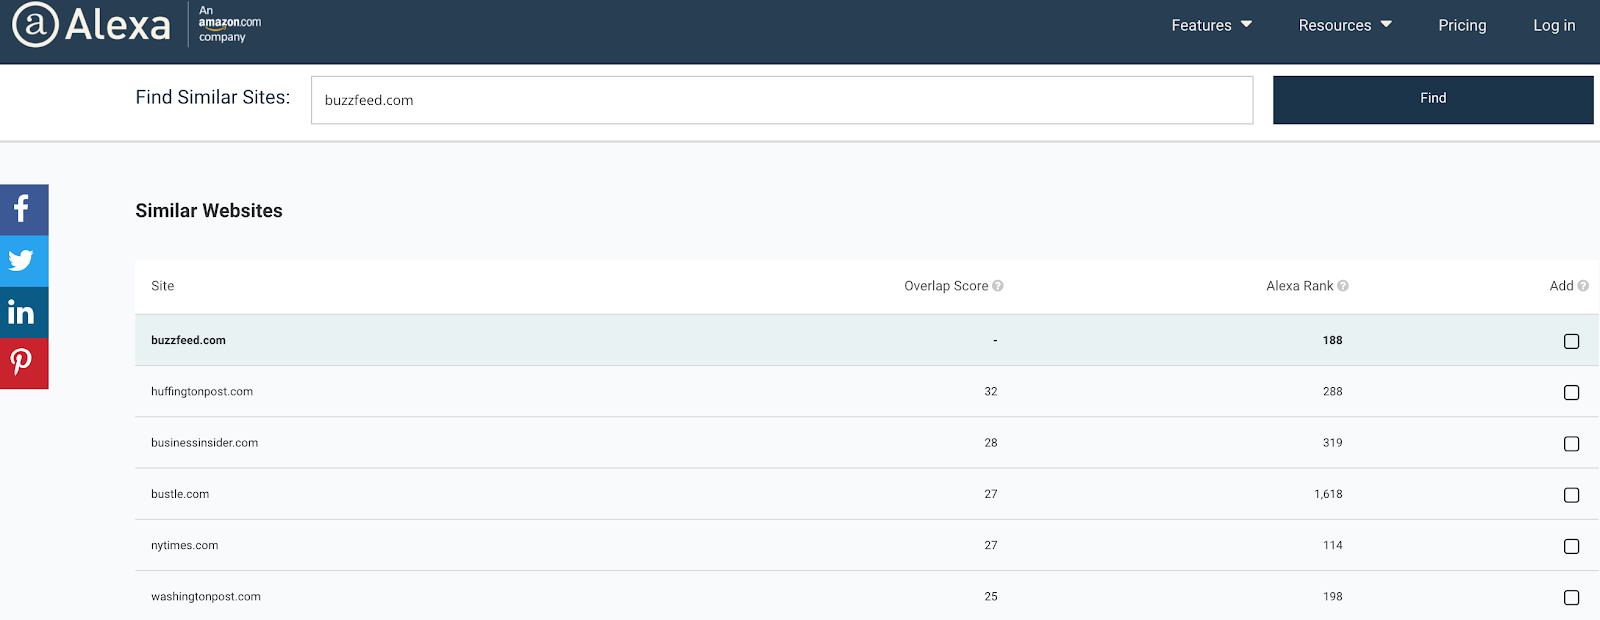
Task: Share page on Pinterest
Action: point(24,363)
